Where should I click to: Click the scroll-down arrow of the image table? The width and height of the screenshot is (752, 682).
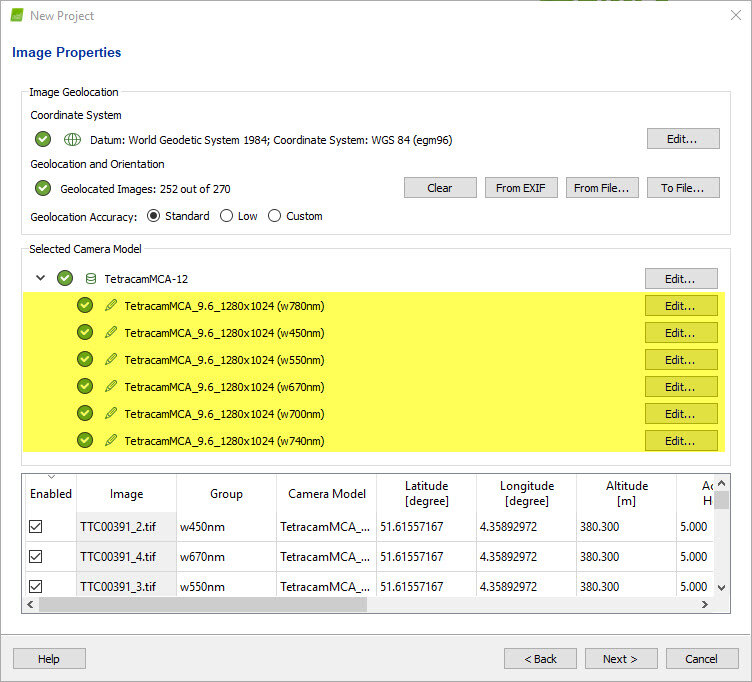coord(720,587)
